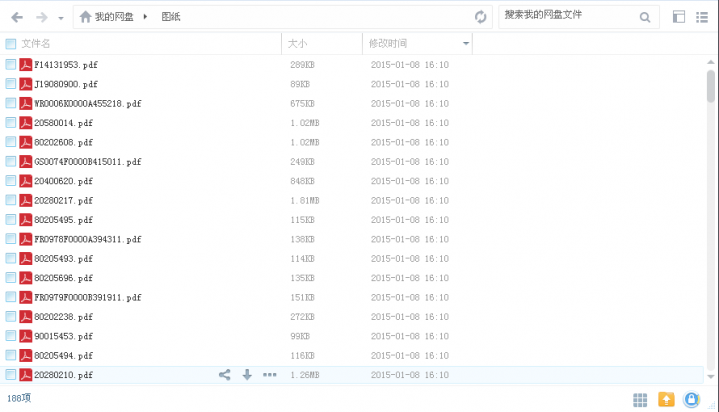Viewport: 719px width, 412px height.
Task: Toggle the preview pane layout icon
Action: (x=679, y=17)
